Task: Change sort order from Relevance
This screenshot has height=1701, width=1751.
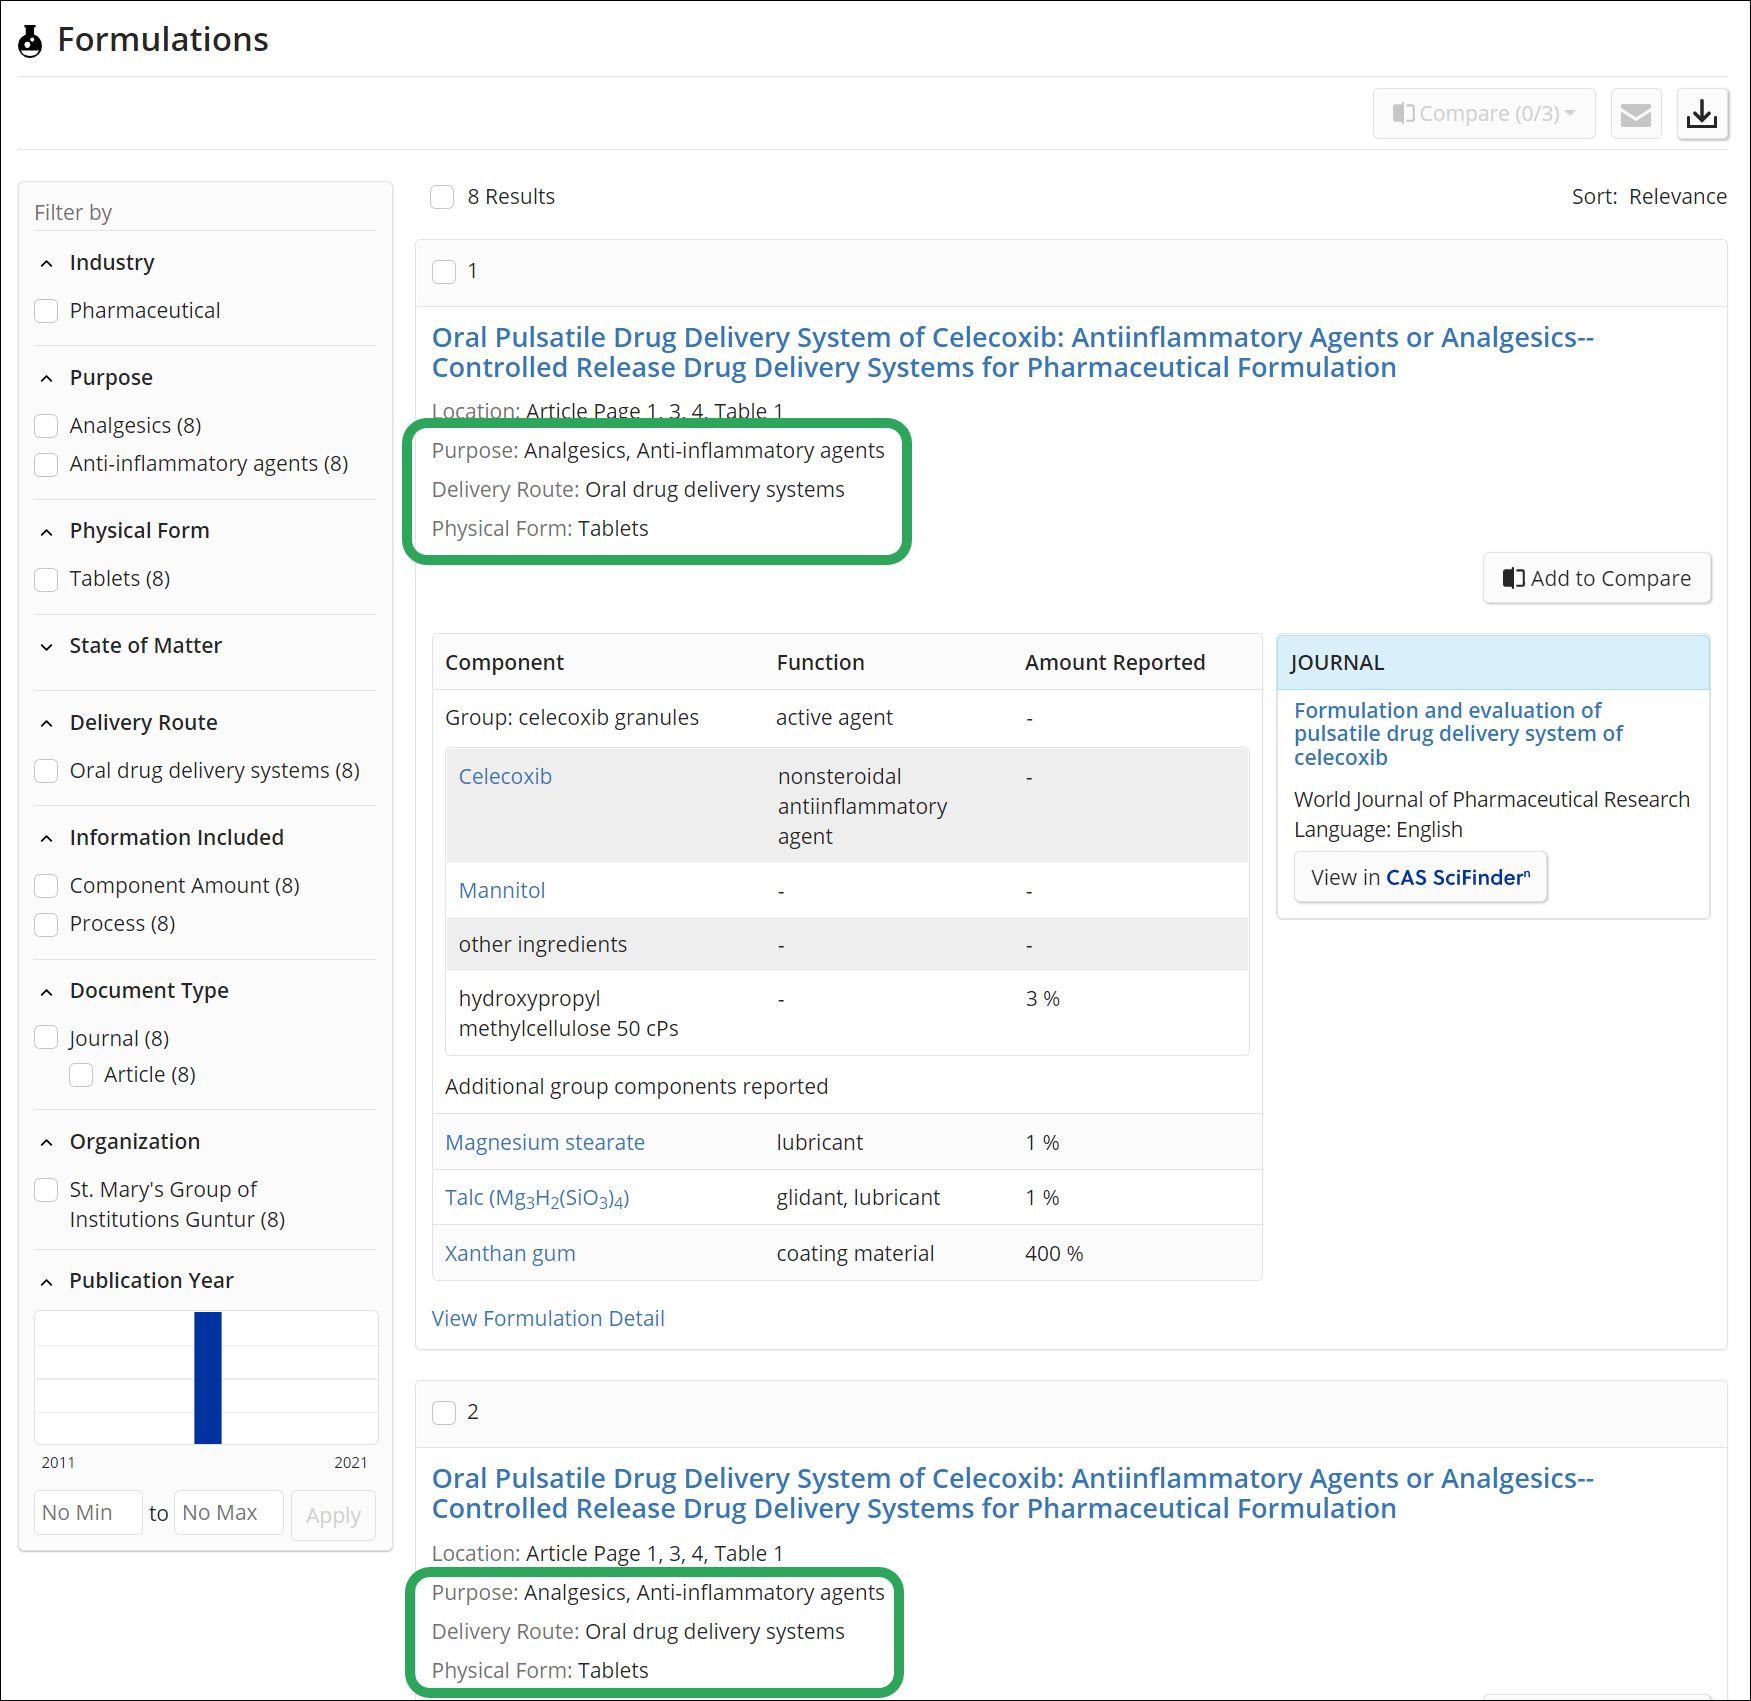Action: [x=1678, y=196]
